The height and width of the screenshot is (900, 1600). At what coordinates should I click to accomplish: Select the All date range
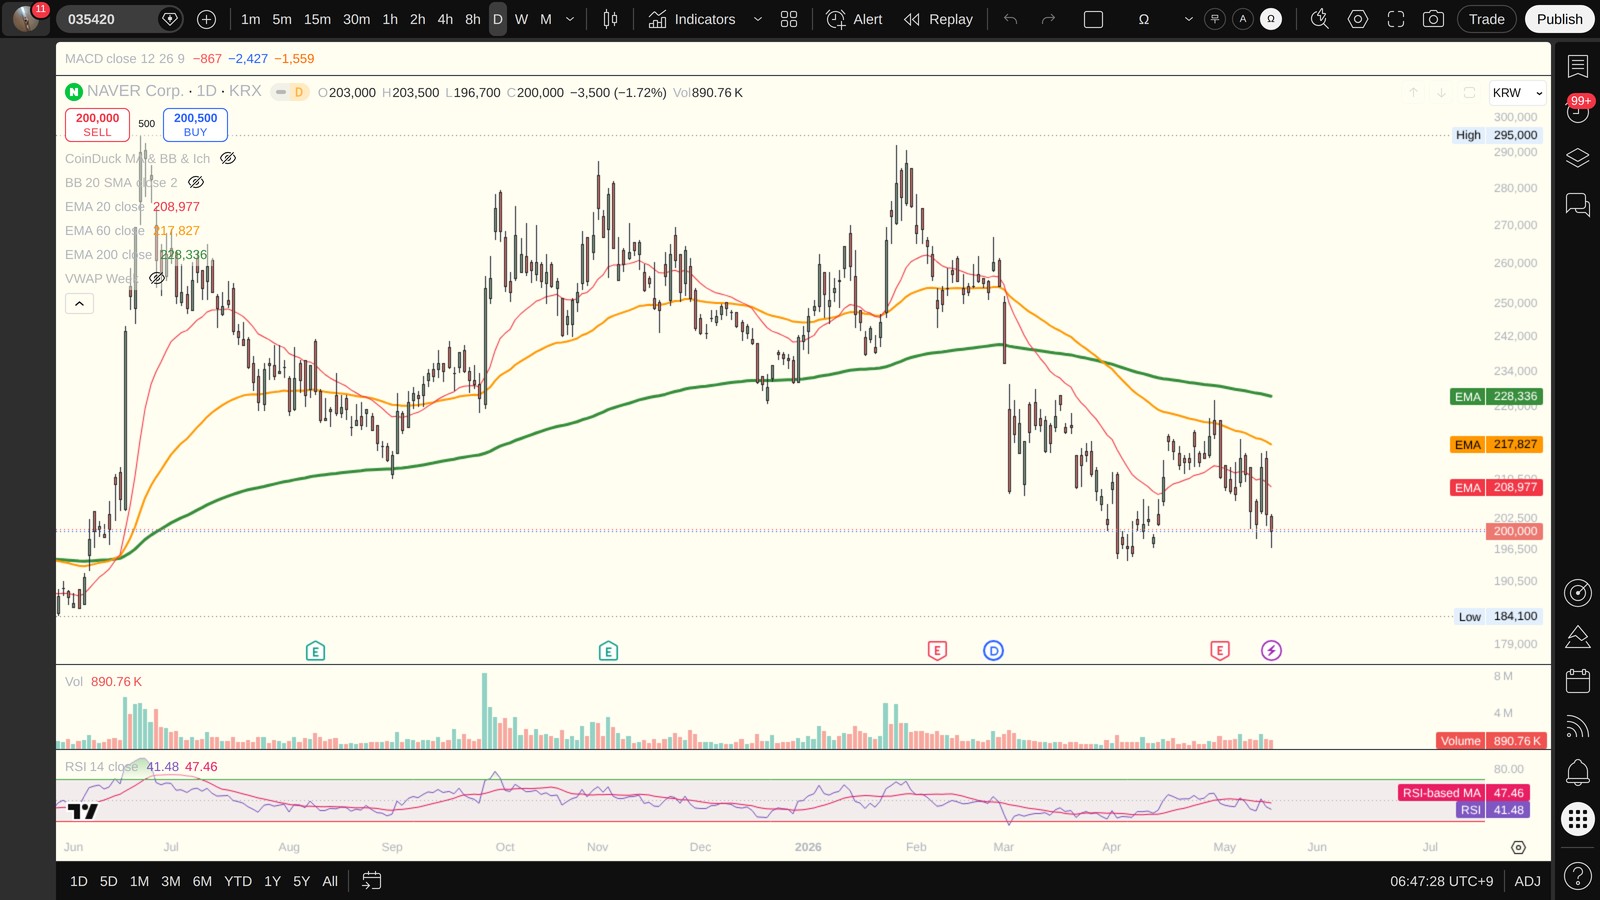(x=330, y=881)
